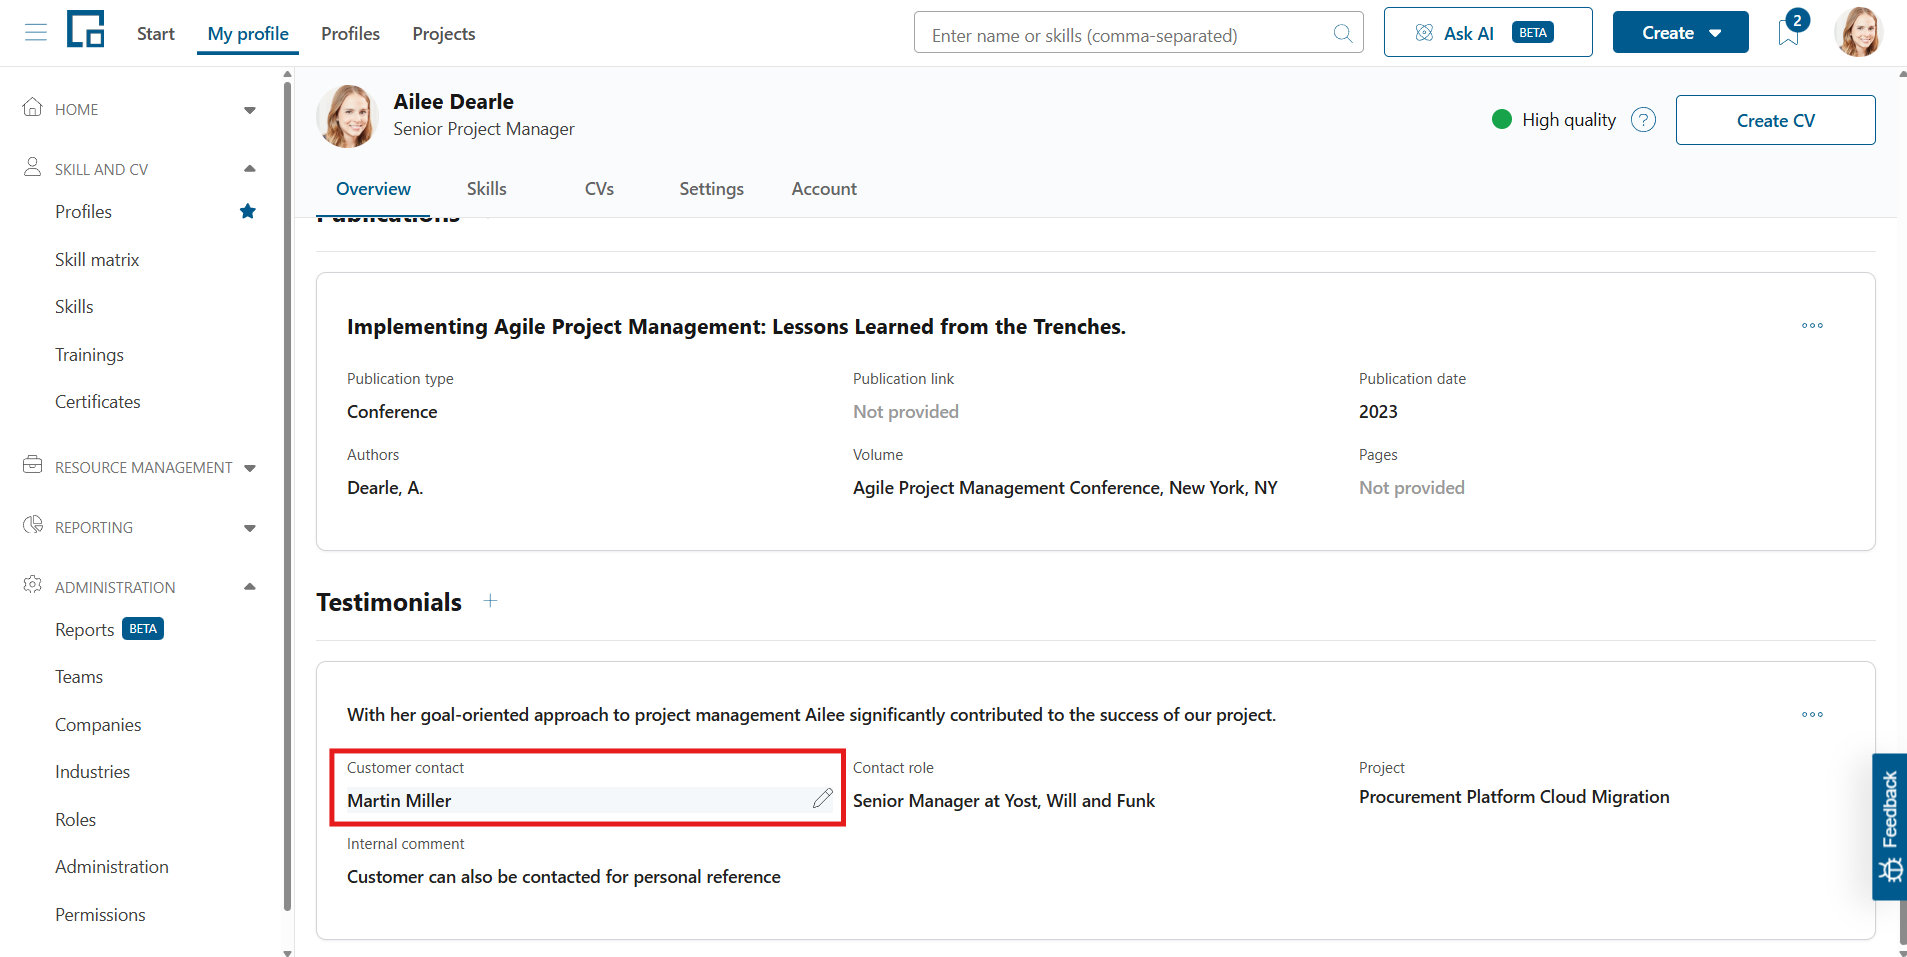
Task: Open Permissions in sidebar
Action: (100, 915)
